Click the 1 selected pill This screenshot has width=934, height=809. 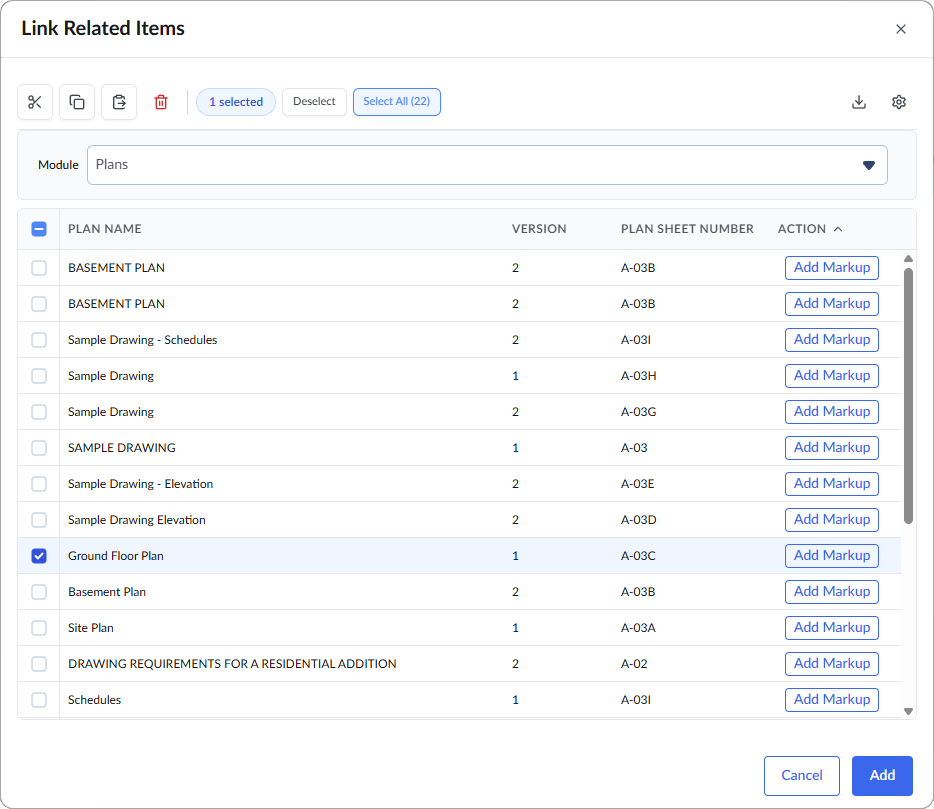coord(236,102)
